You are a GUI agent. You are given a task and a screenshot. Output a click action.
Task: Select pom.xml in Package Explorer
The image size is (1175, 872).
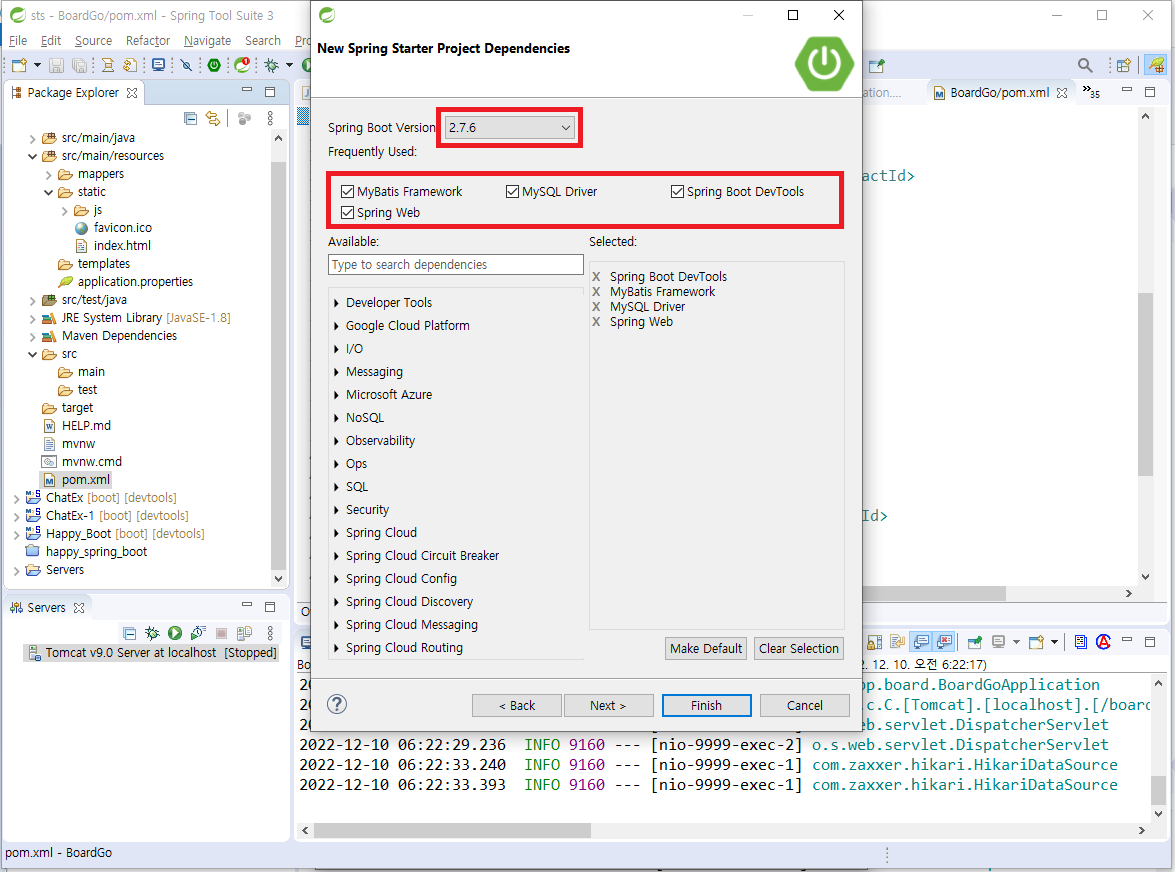click(85, 479)
